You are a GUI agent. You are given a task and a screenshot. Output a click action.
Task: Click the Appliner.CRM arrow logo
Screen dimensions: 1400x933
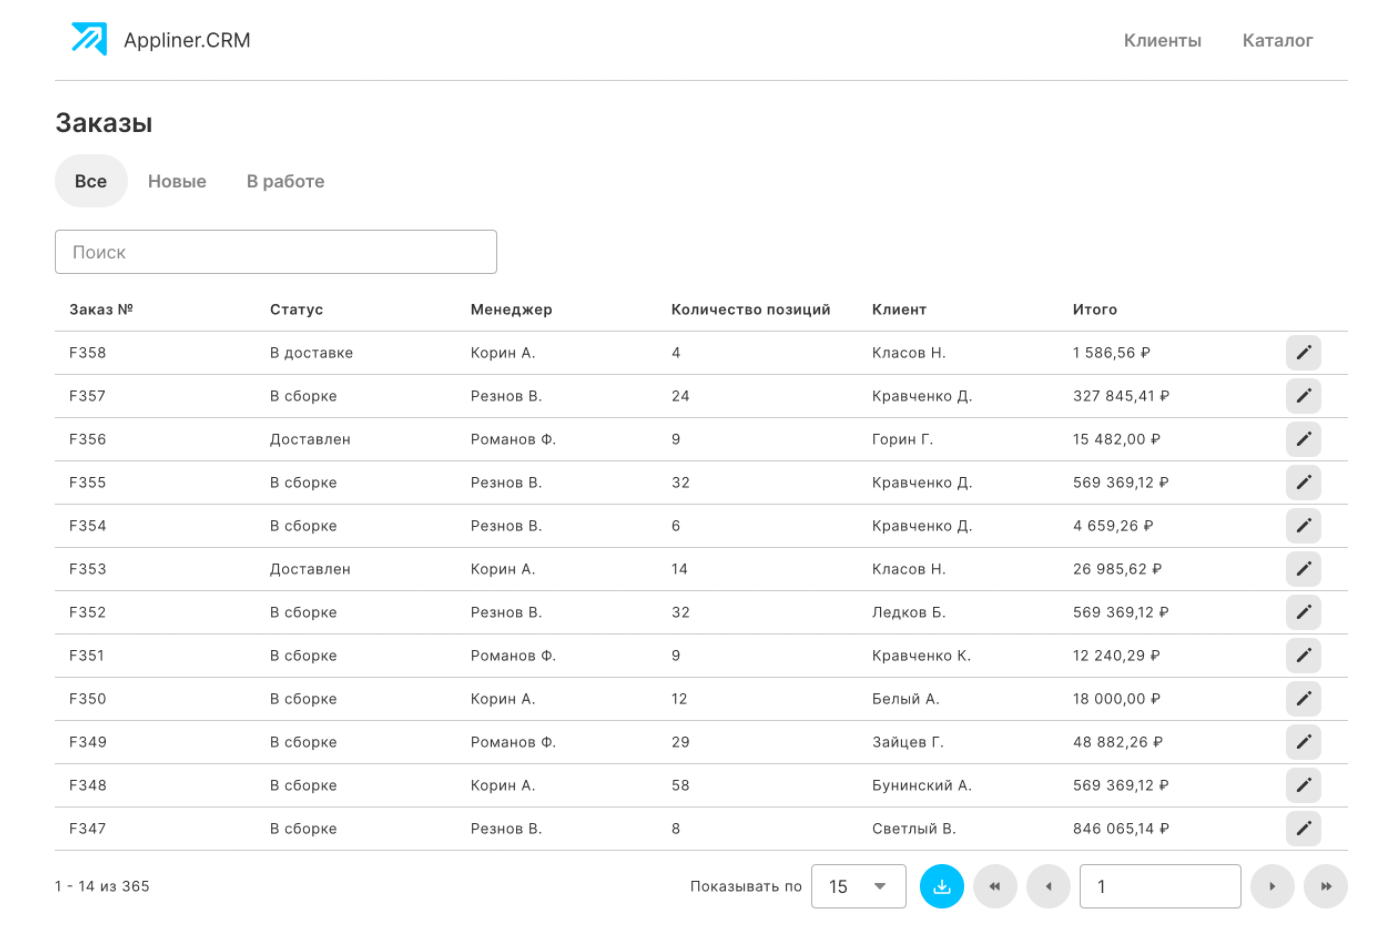(x=89, y=39)
